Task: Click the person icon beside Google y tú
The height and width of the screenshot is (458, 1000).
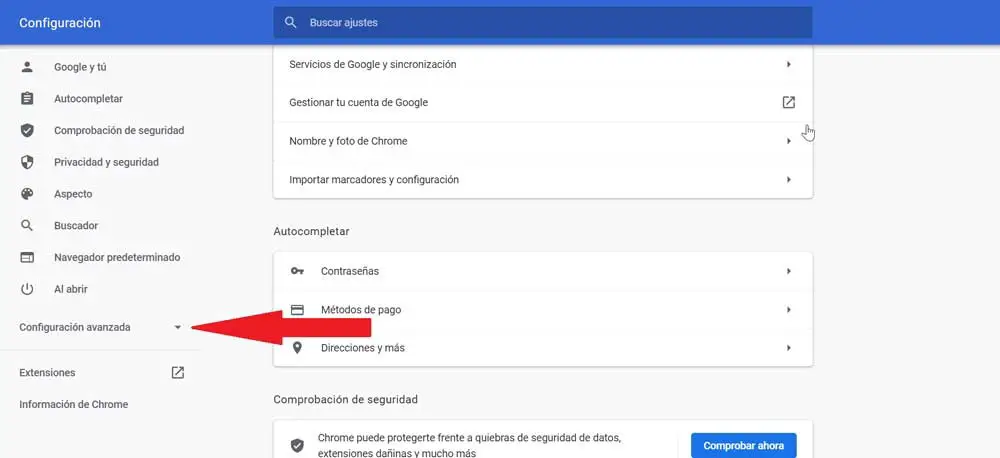Action: pyautogui.click(x=27, y=67)
